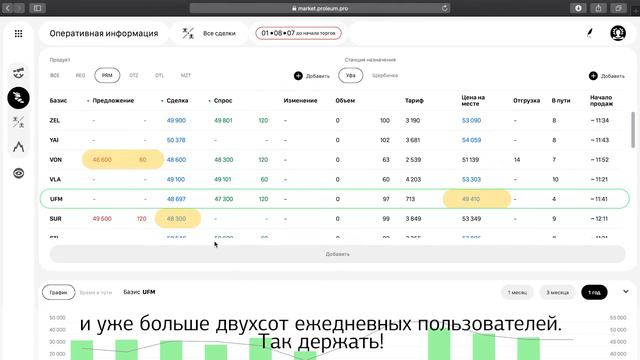The height and width of the screenshot is (360, 640).
Task: Click trading start countdown timer
Action: click(x=298, y=33)
